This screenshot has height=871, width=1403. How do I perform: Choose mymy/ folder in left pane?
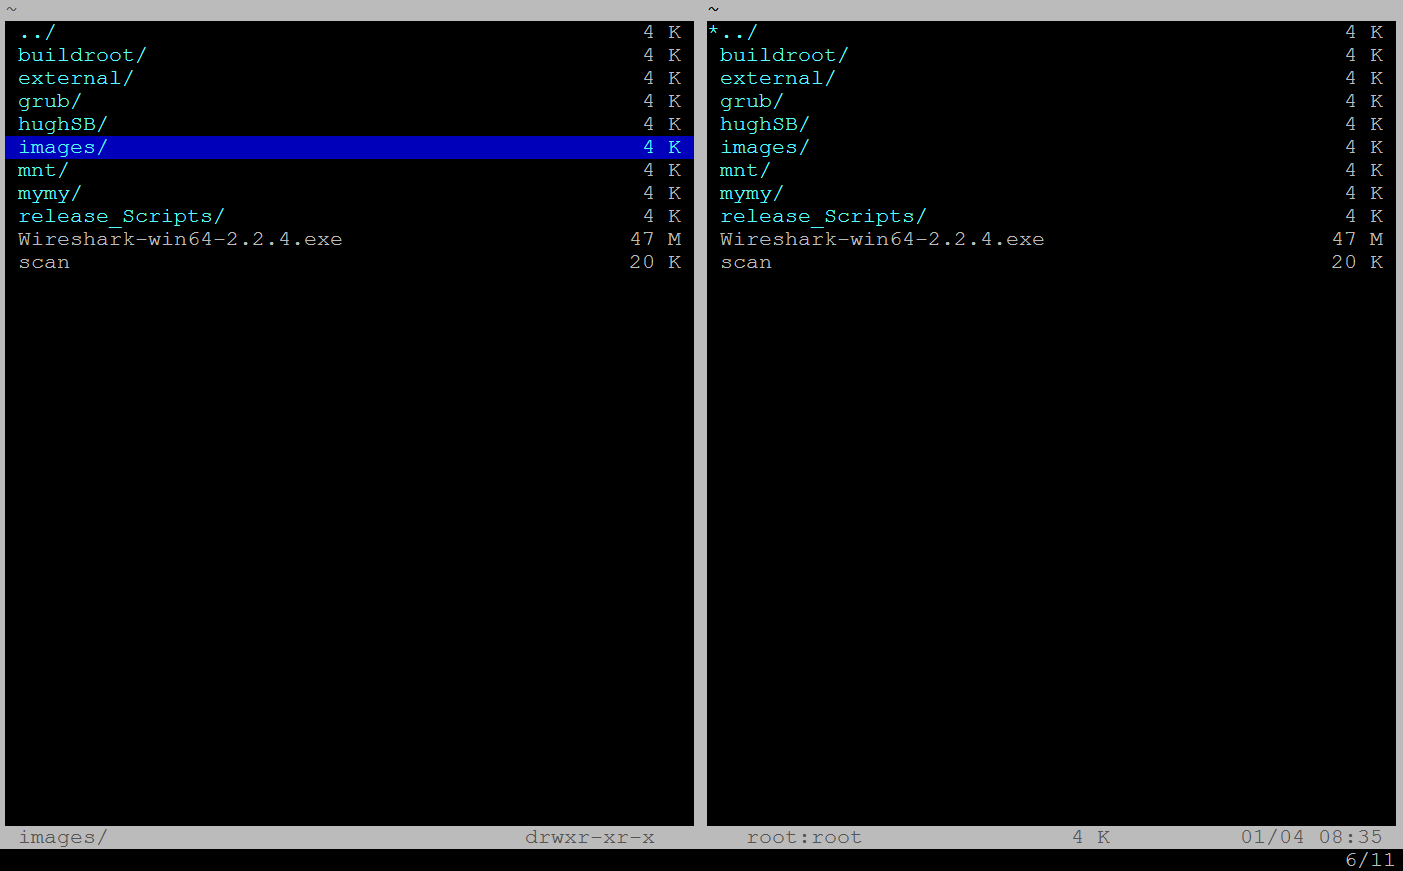[x=49, y=193]
